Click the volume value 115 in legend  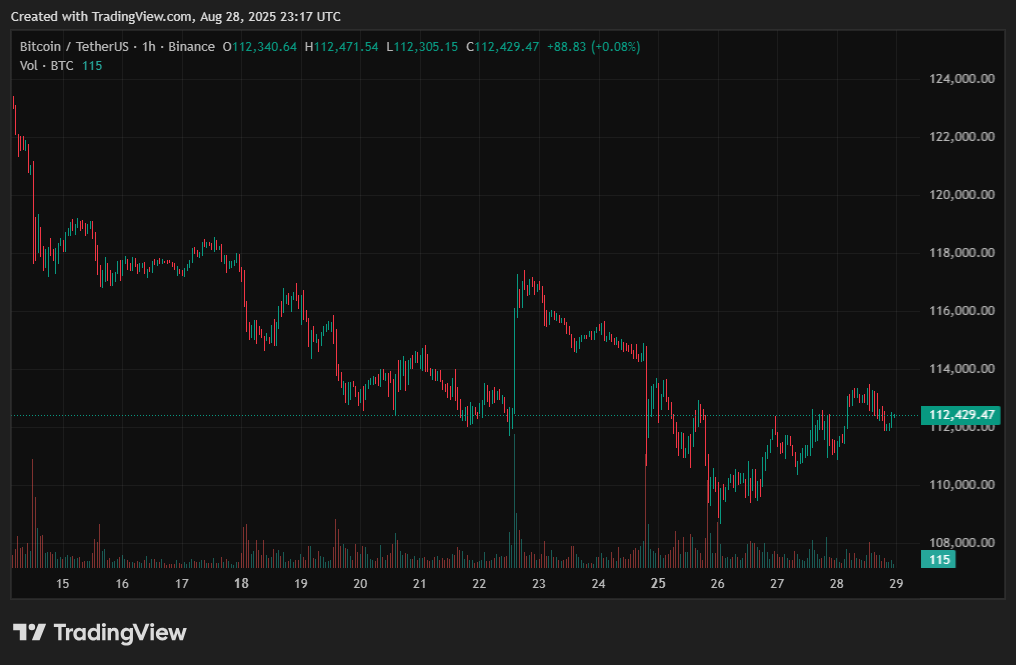92,65
